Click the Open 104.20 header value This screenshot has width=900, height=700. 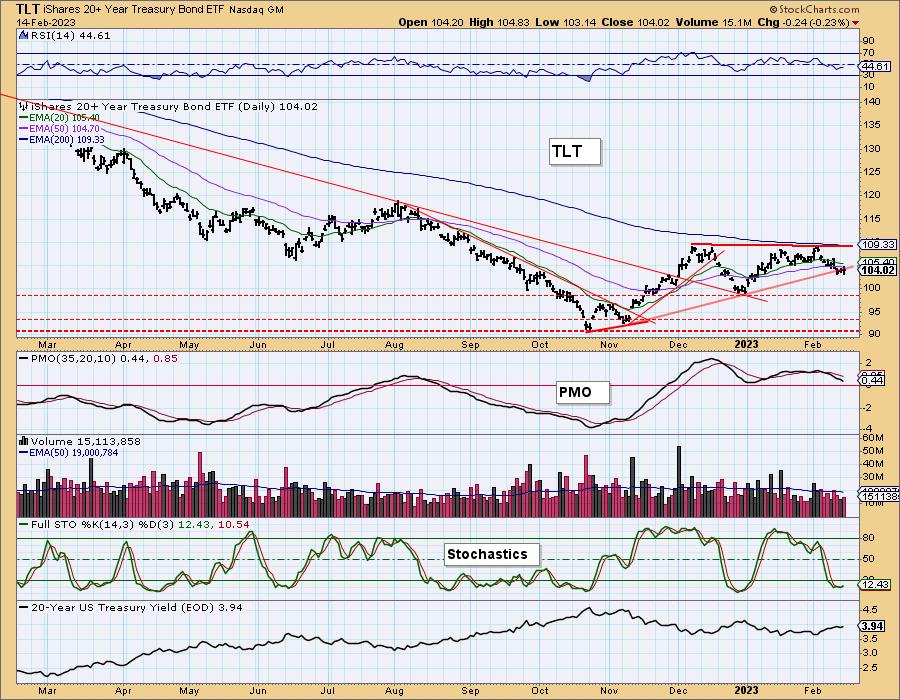430,22
